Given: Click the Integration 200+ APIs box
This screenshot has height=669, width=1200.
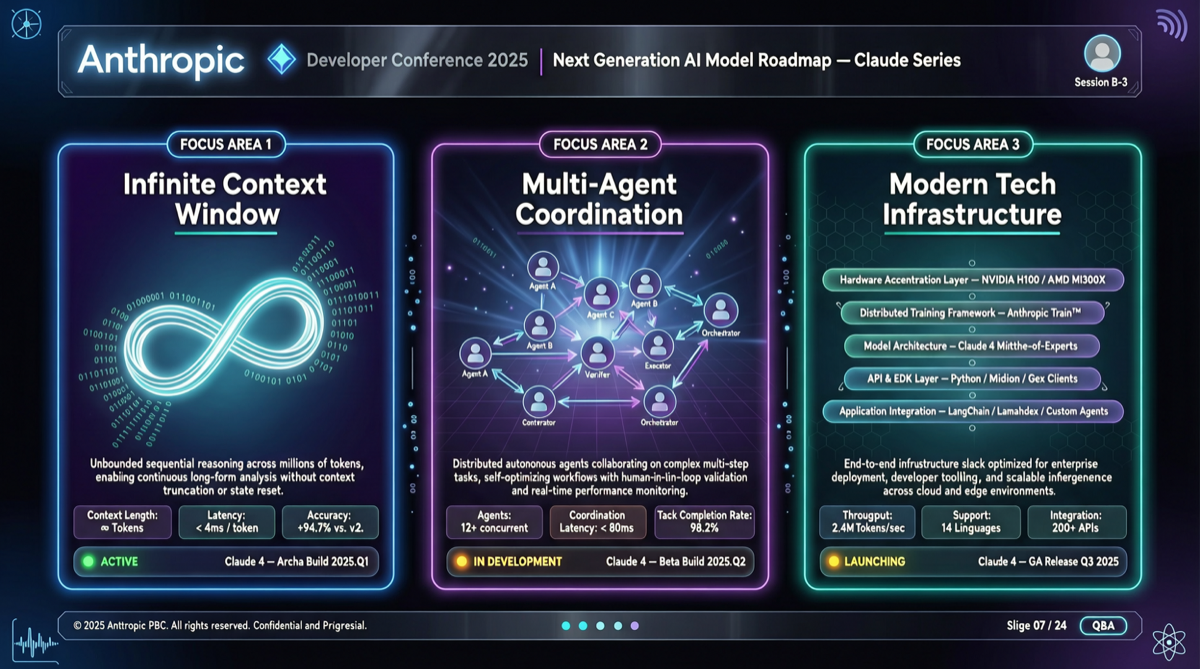Looking at the screenshot, I should [x=1077, y=522].
